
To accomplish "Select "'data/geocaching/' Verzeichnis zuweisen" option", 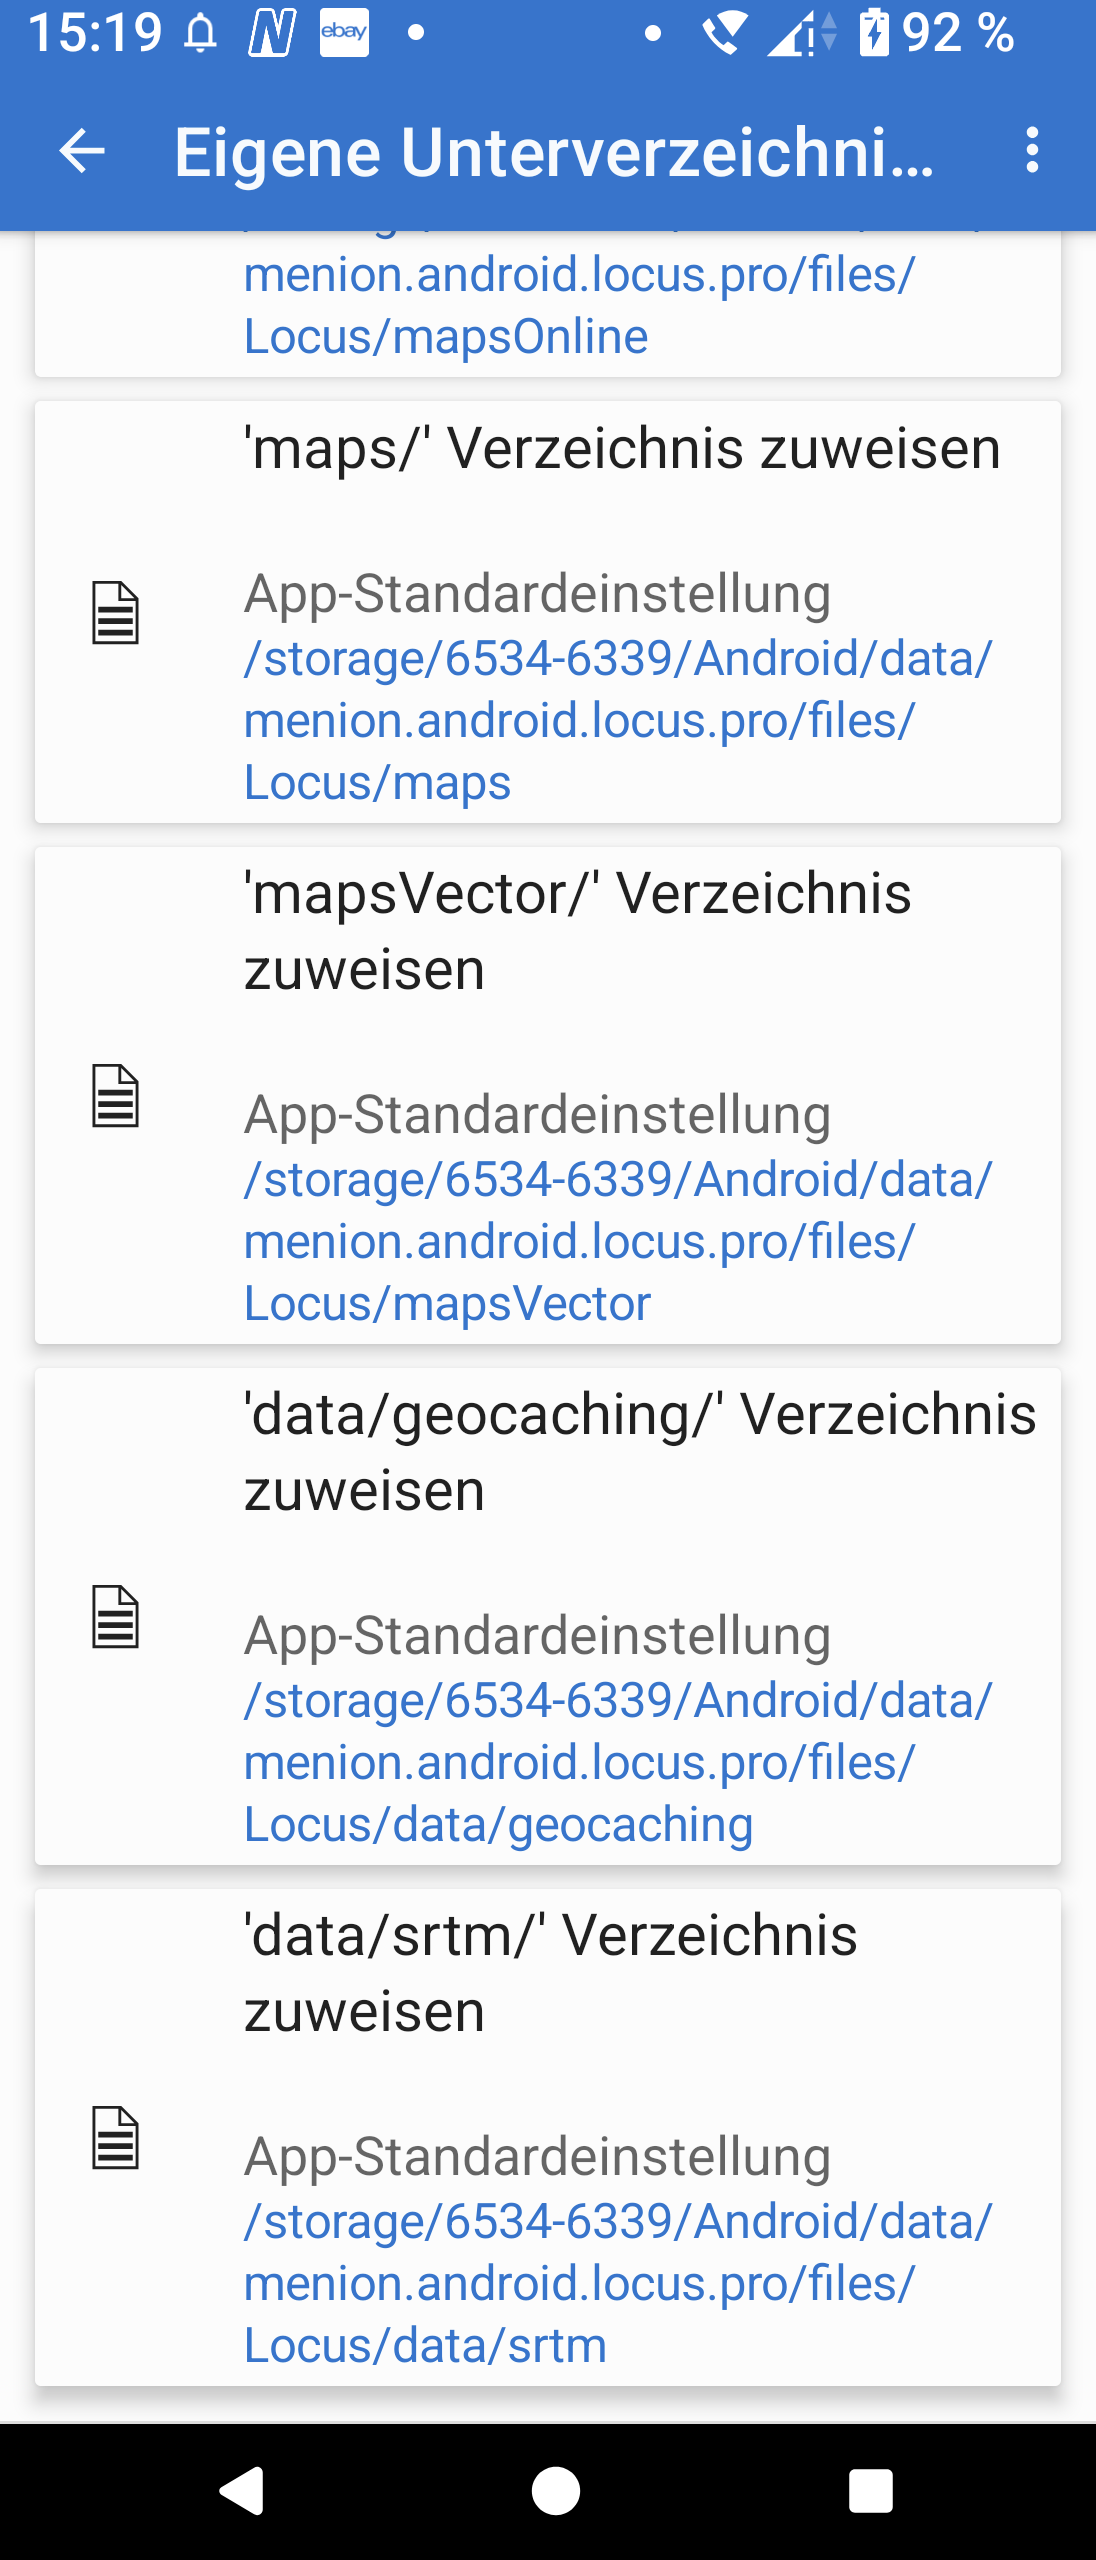I will (x=640, y=1451).
